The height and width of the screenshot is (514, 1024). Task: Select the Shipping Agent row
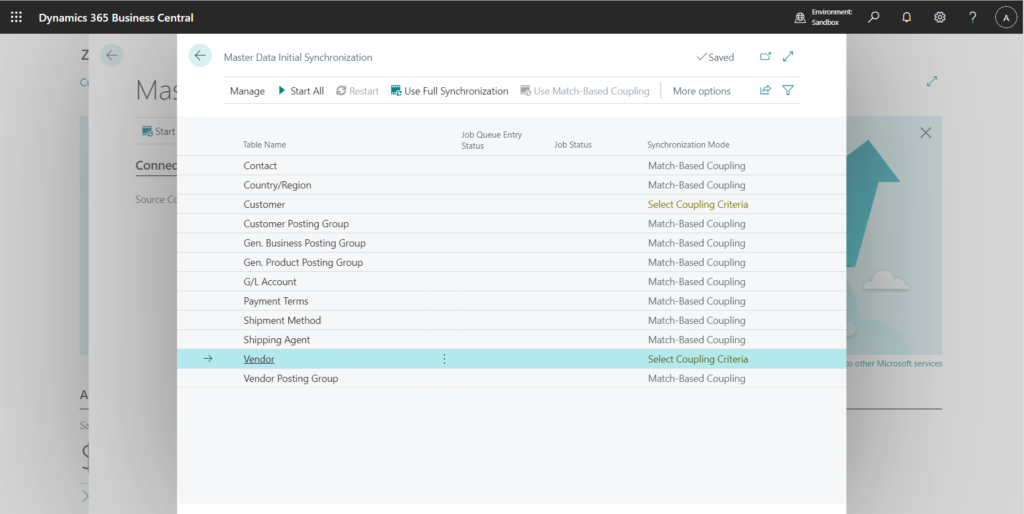[511, 340]
